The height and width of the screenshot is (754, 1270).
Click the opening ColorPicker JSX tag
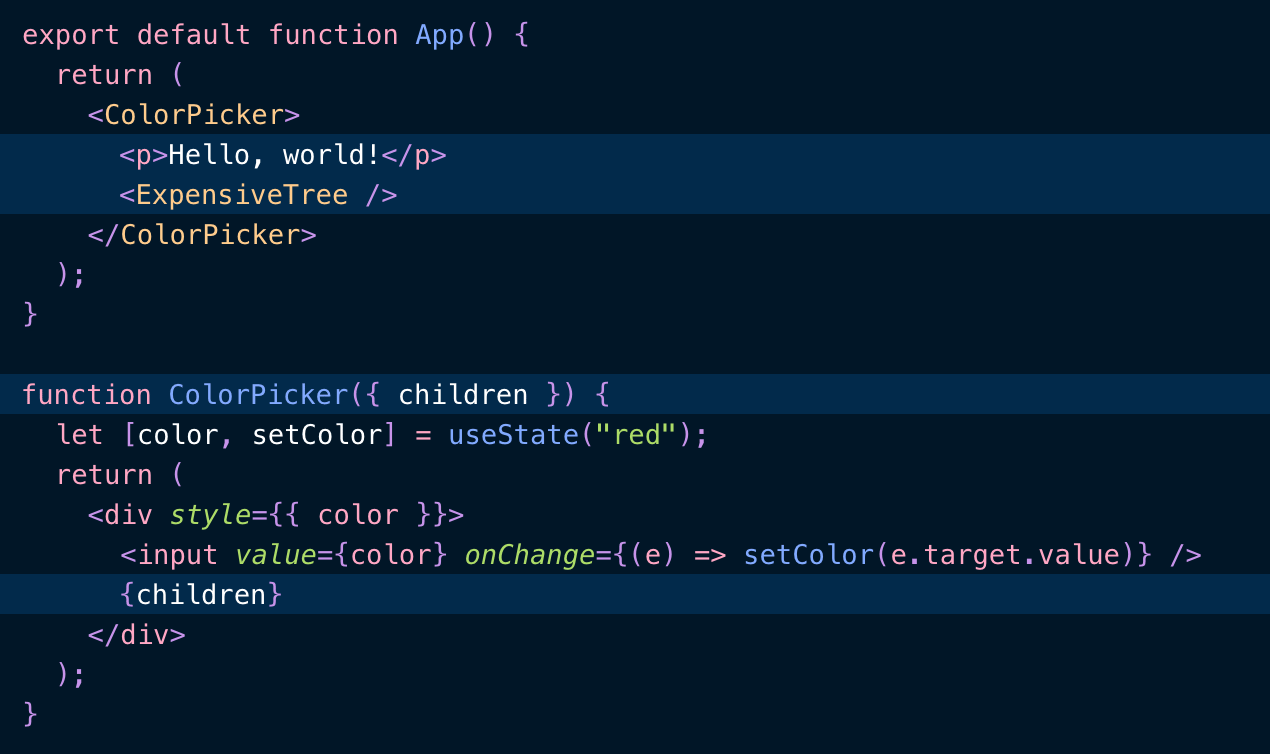coord(194,115)
